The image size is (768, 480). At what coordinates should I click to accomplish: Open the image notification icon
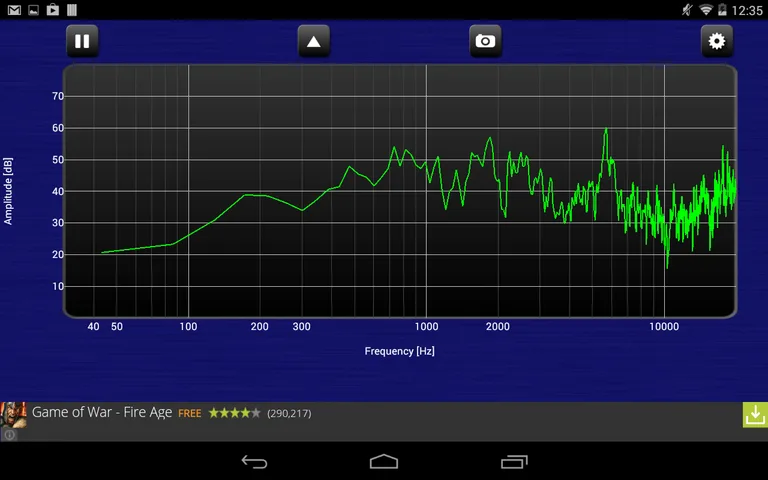(x=33, y=10)
